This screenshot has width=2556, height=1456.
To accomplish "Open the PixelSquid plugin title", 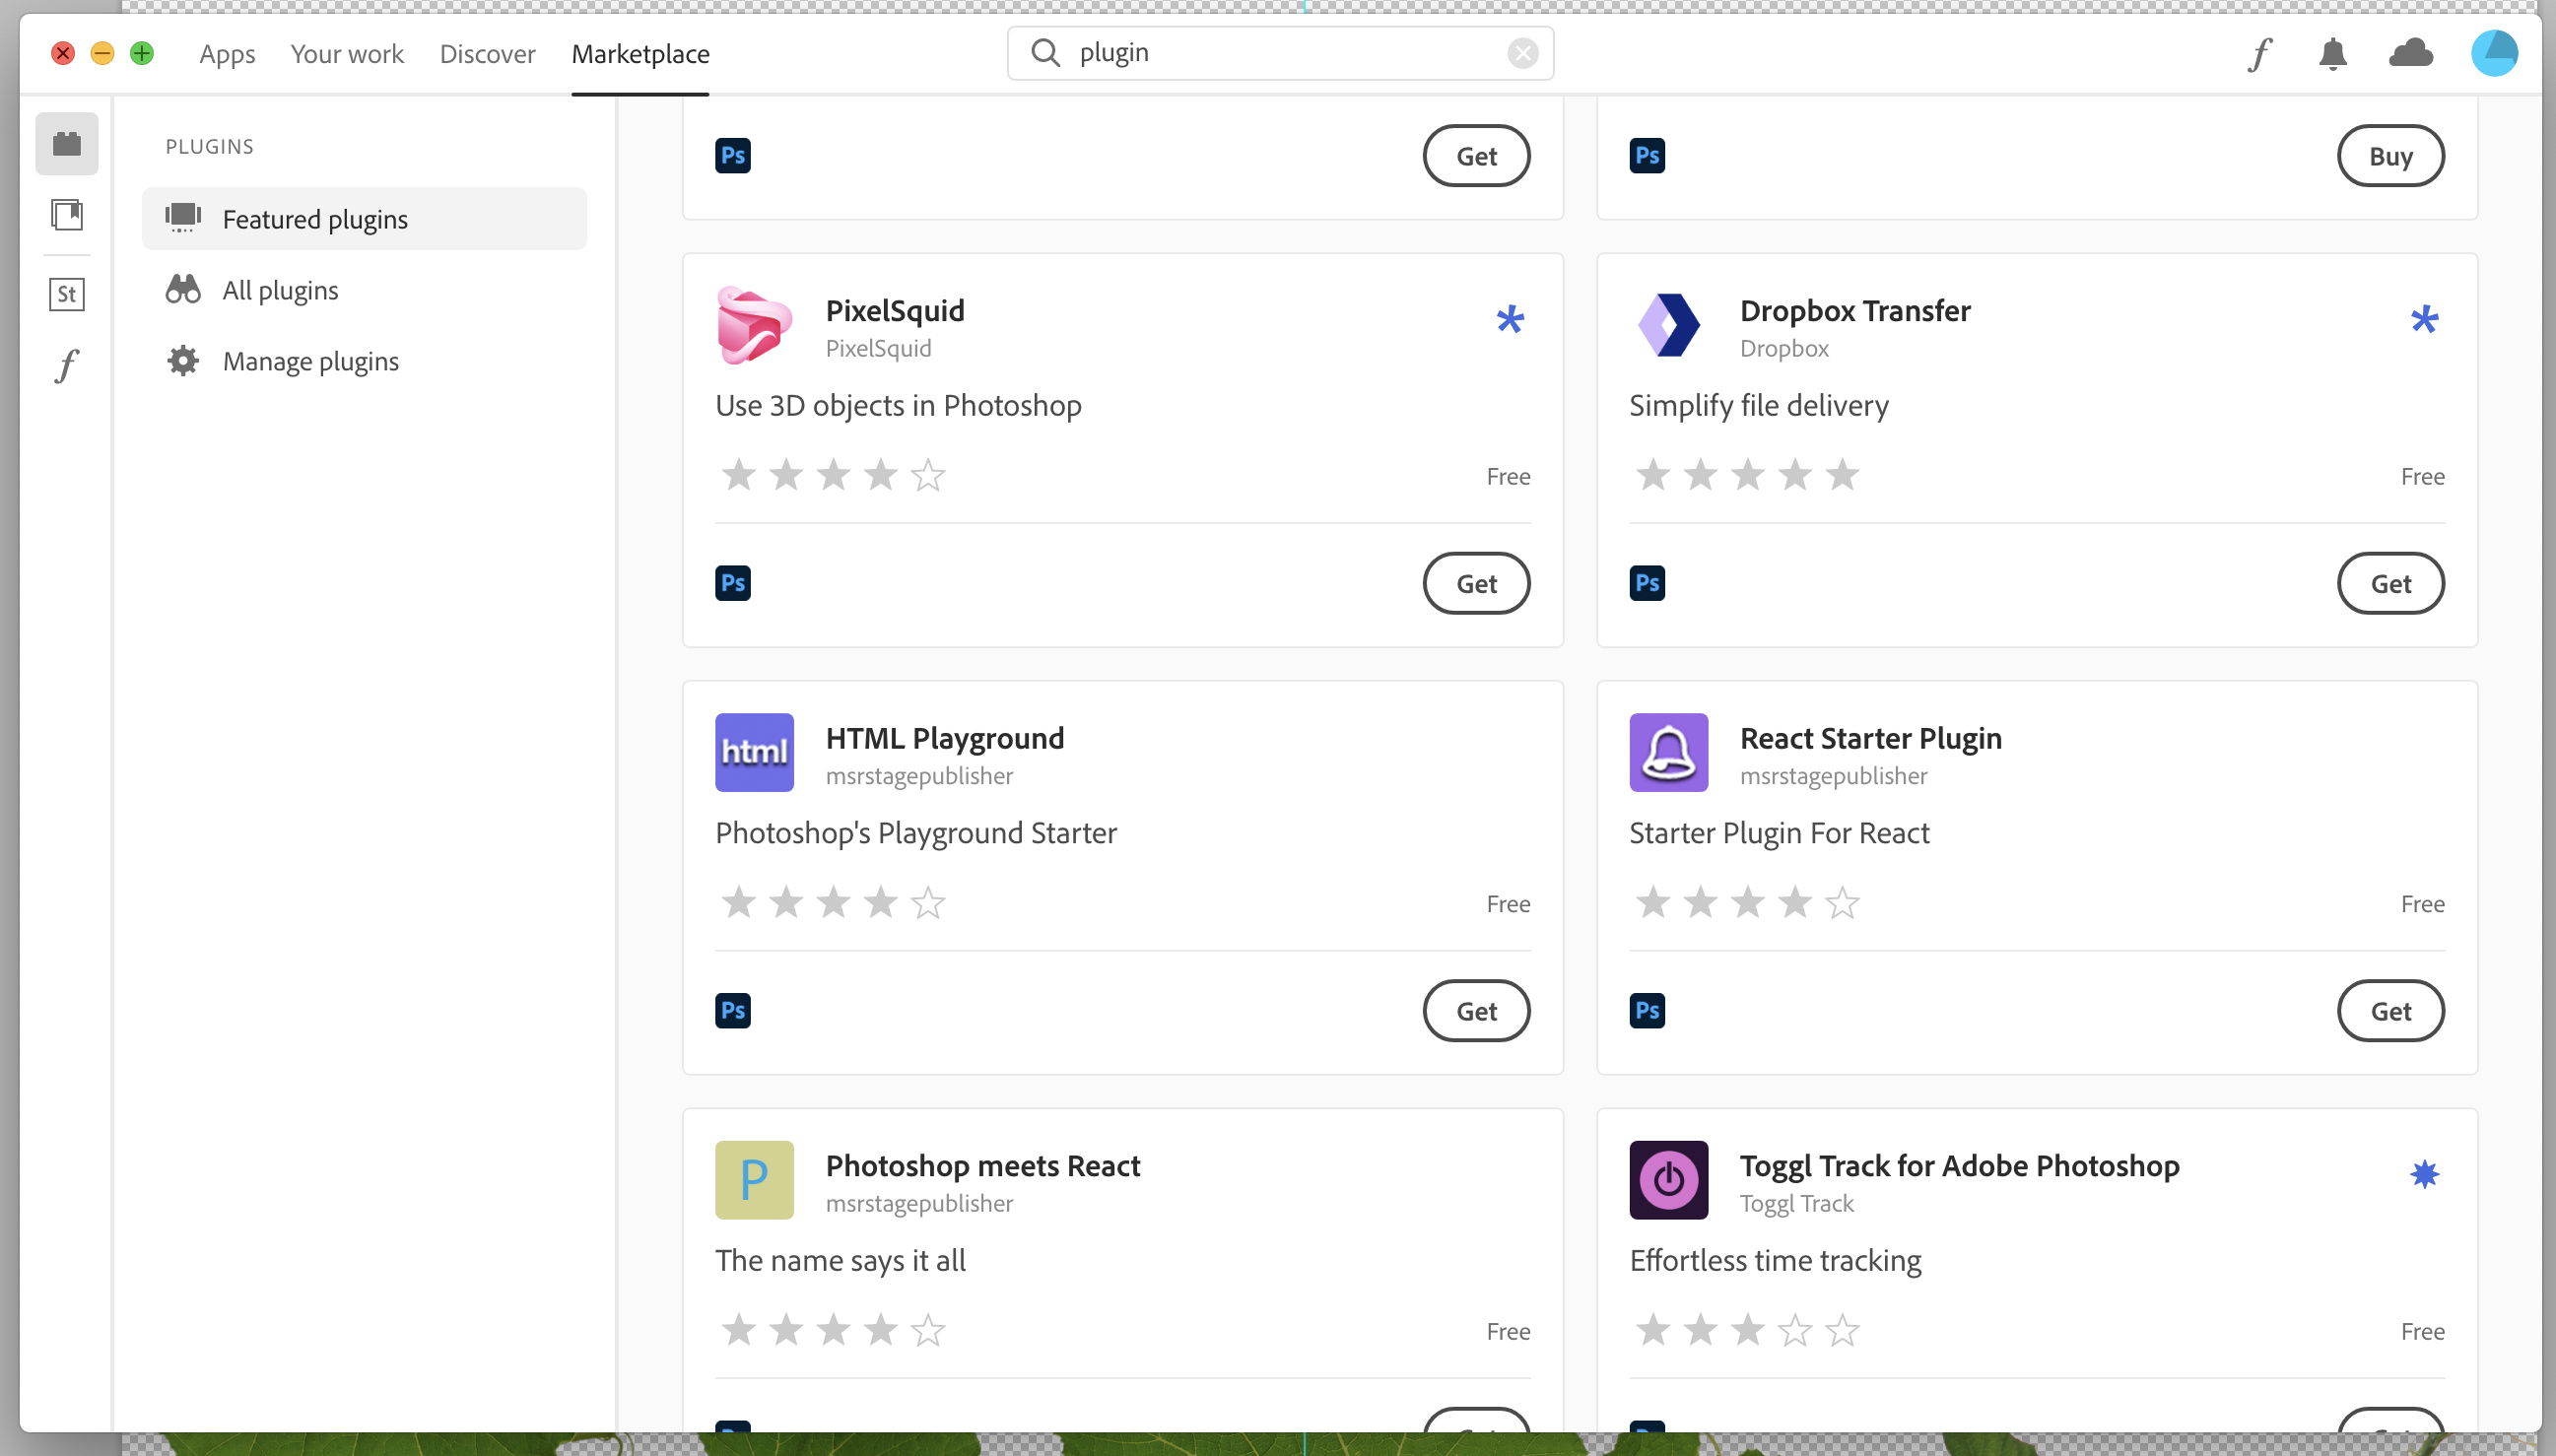I will 895,310.
